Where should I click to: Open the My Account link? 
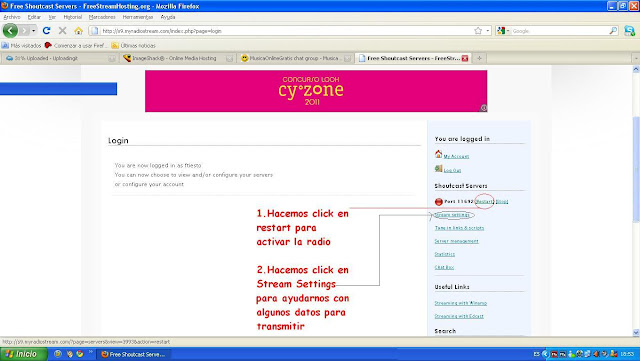click(456, 156)
